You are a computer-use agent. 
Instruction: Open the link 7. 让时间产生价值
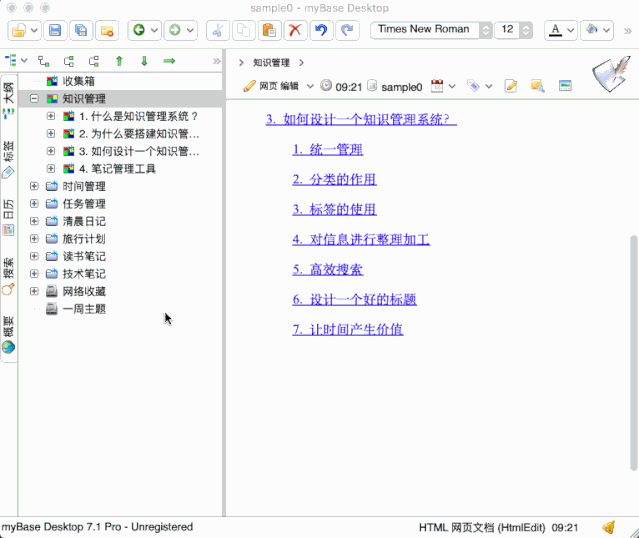(x=348, y=329)
